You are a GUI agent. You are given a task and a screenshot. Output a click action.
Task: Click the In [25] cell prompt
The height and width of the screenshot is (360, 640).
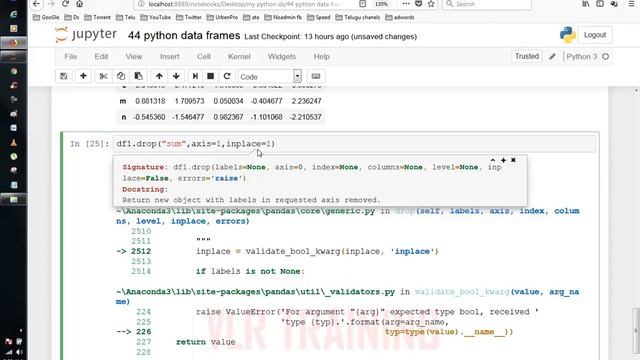(89, 144)
